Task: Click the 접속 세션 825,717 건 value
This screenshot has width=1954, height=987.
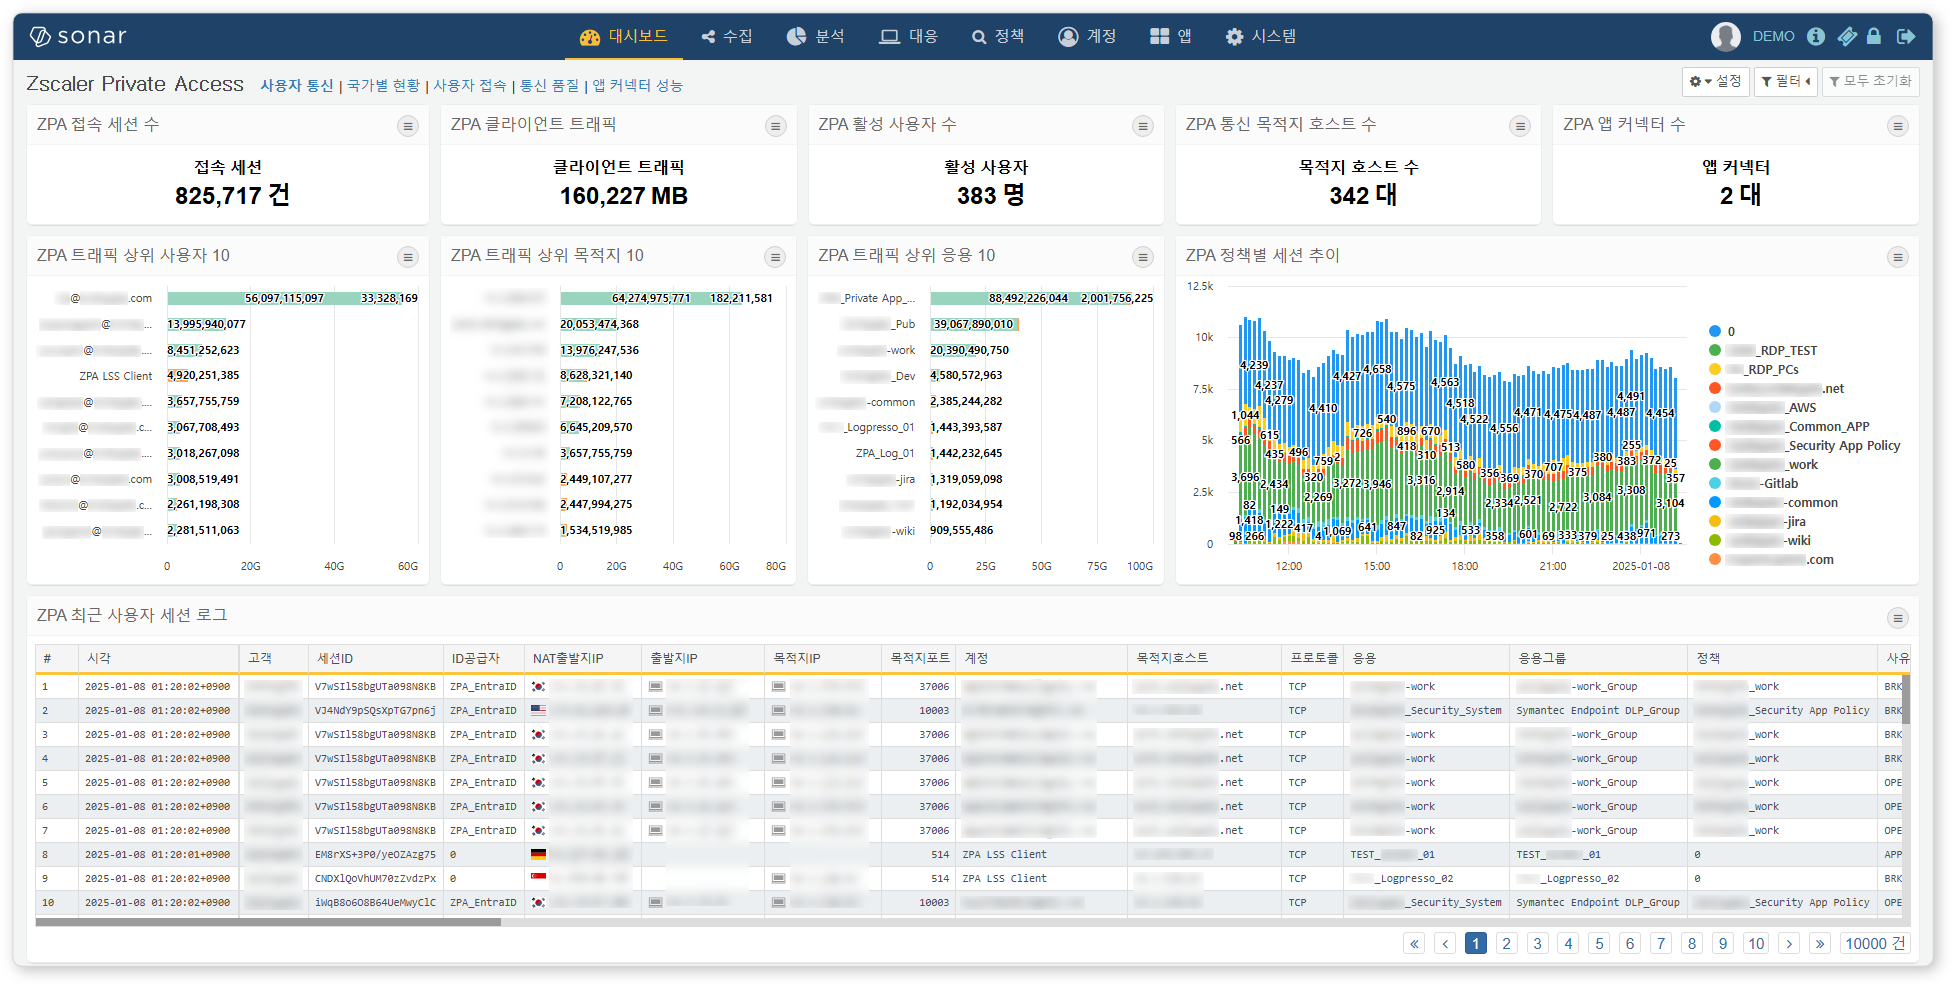Action: pos(232,195)
